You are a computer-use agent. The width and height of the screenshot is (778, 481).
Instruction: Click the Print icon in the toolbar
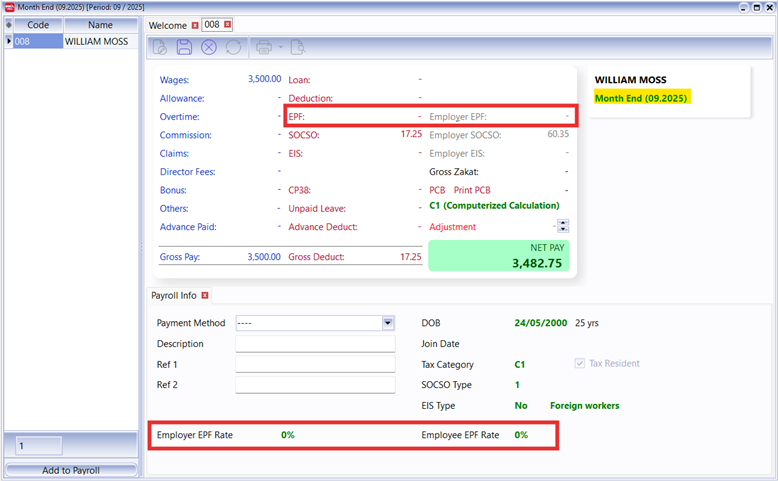[x=264, y=47]
